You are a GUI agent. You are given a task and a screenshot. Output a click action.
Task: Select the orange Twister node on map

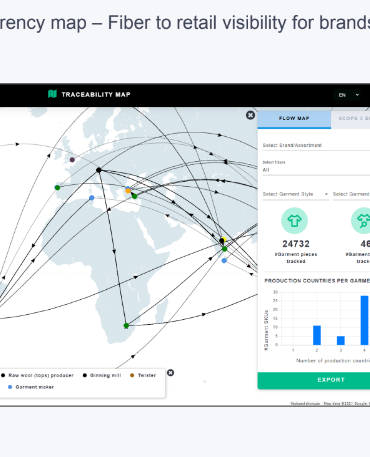tap(128, 191)
